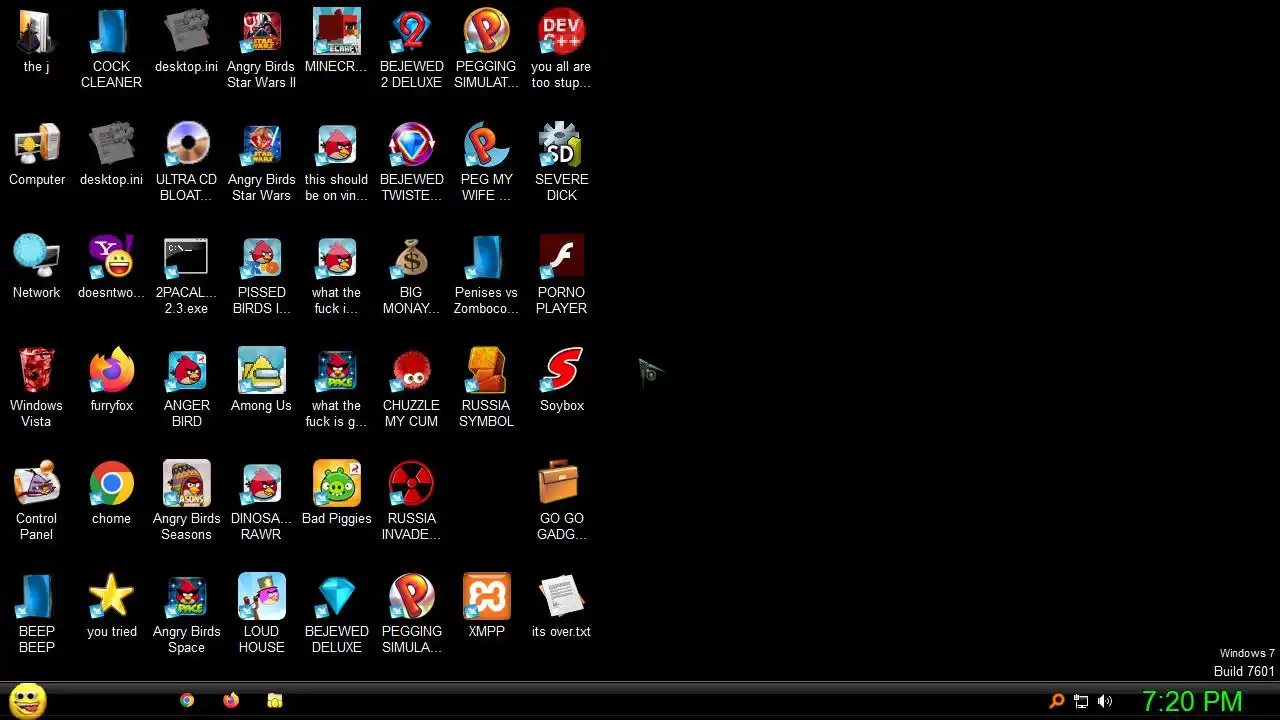Select the GO GO GADG... briefcase icon
This screenshot has width=1280, height=720.
click(x=561, y=484)
